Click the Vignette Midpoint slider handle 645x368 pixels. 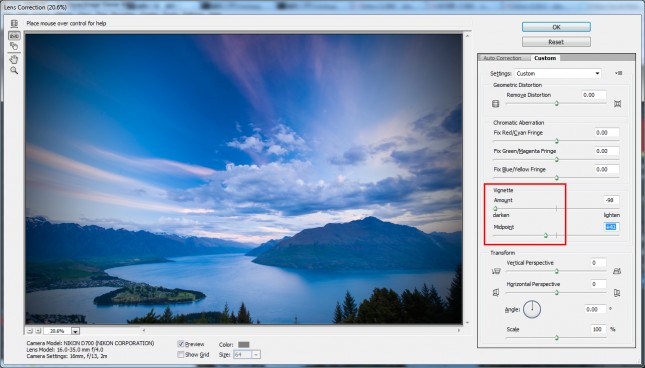click(x=546, y=236)
